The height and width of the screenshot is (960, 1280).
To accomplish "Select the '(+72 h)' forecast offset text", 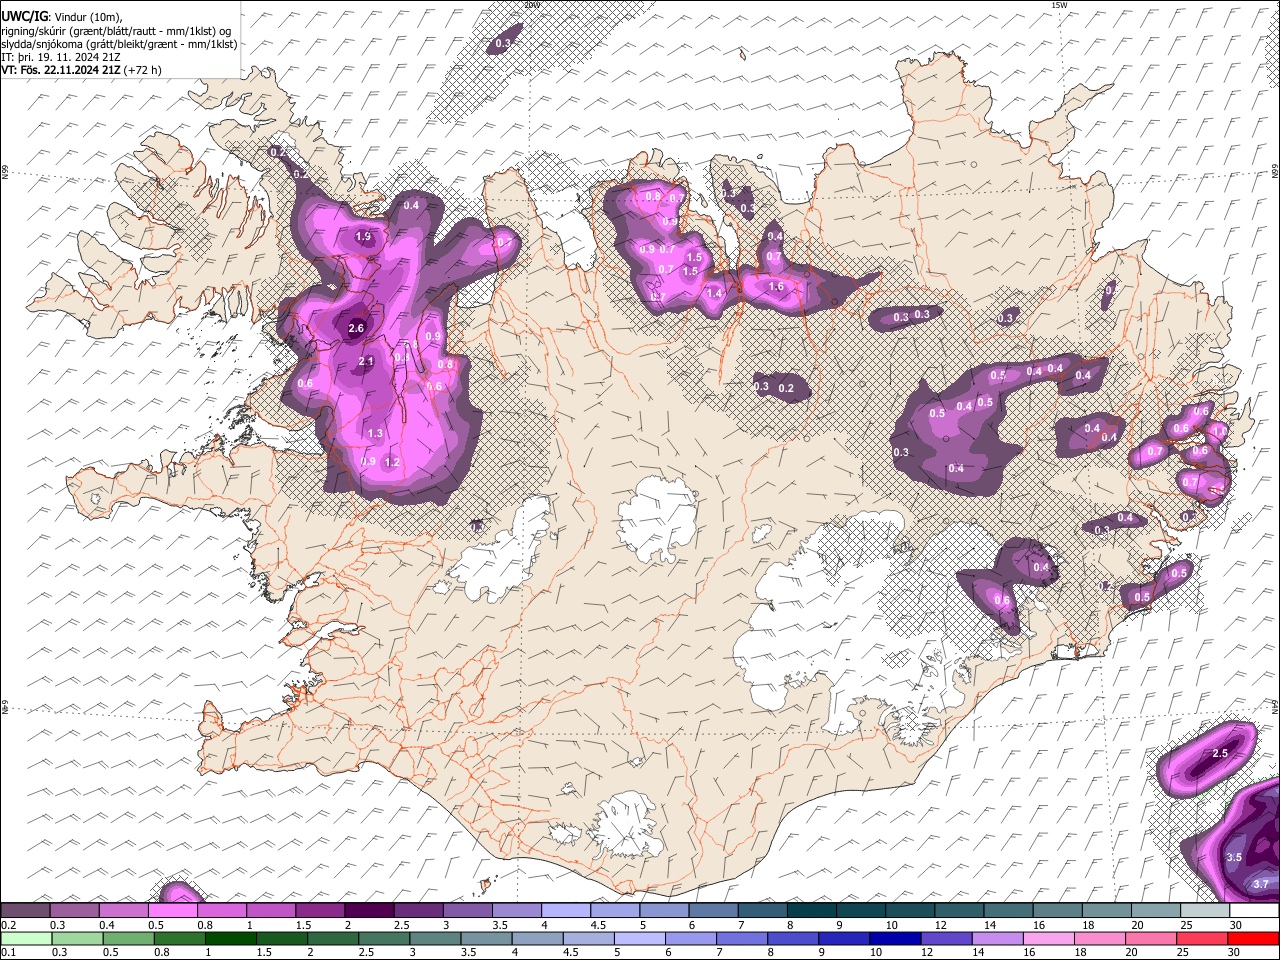I will (141, 70).
